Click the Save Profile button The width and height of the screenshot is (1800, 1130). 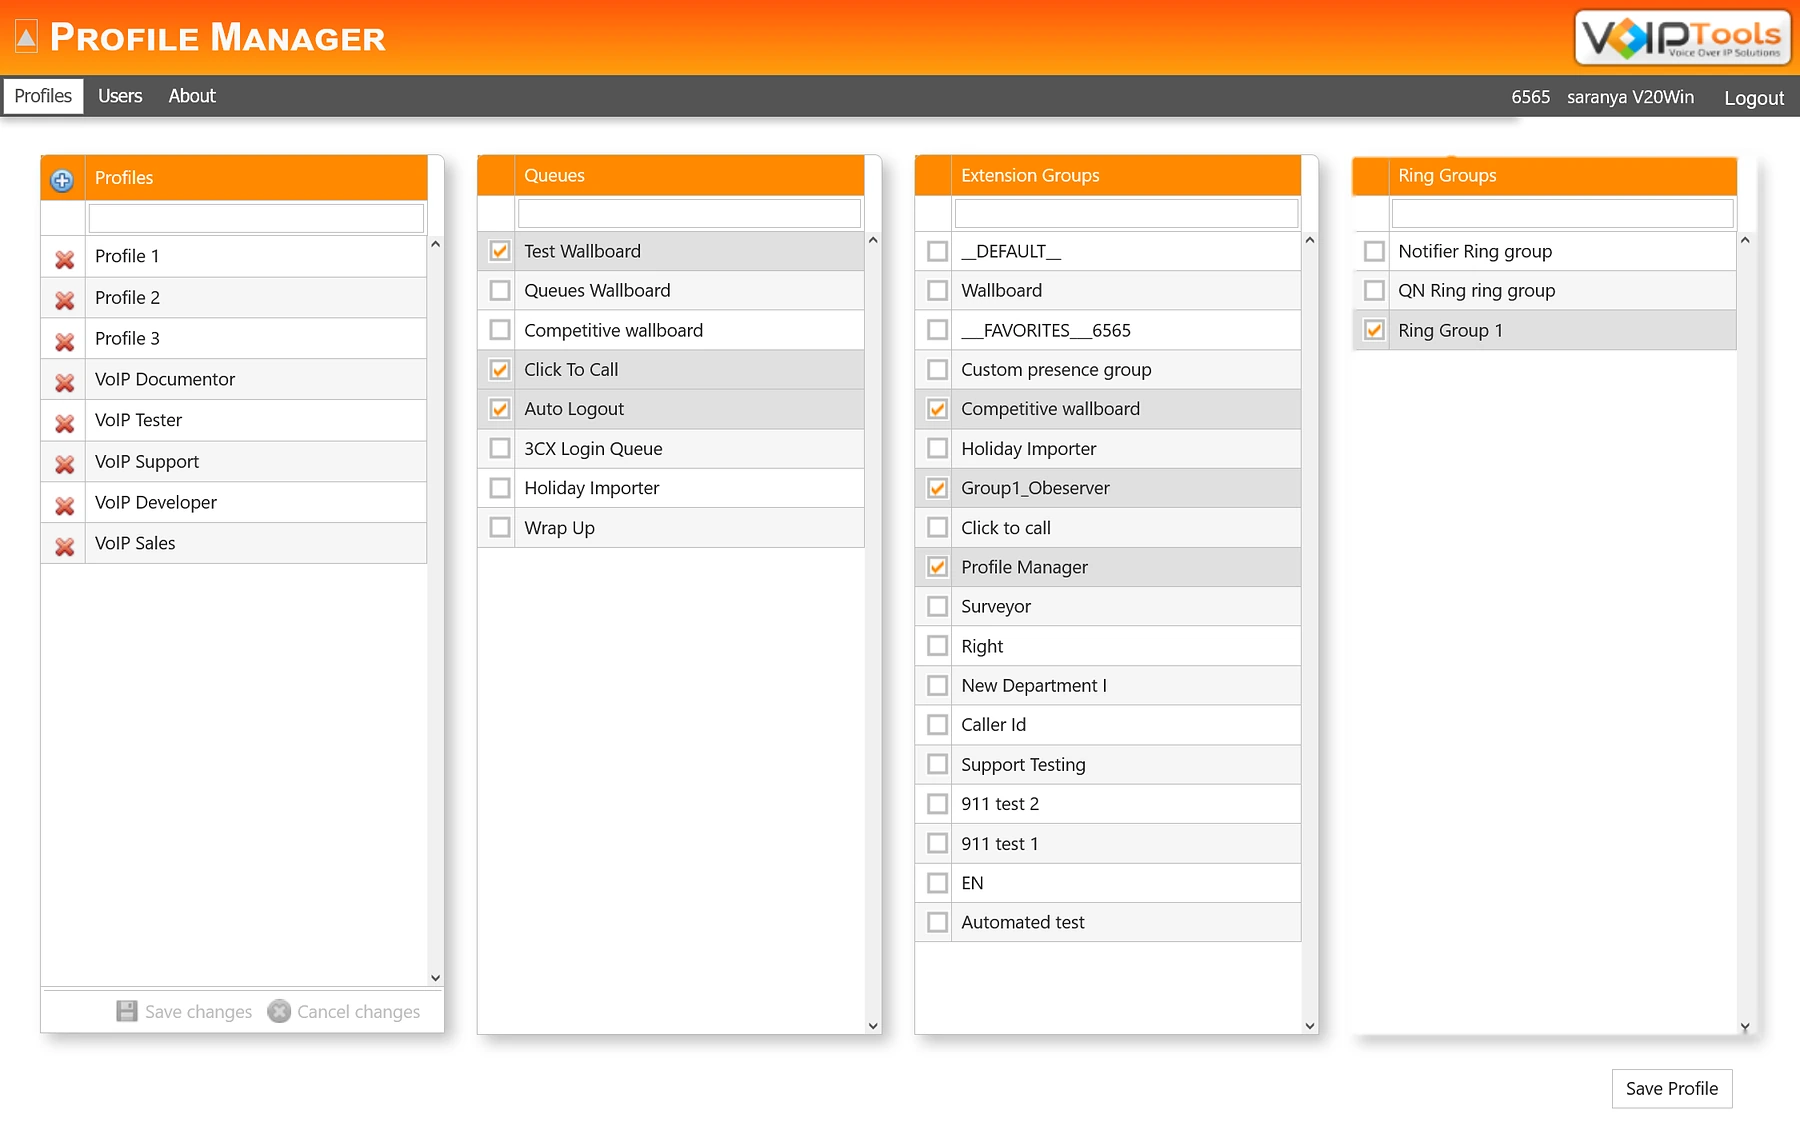1672,1089
